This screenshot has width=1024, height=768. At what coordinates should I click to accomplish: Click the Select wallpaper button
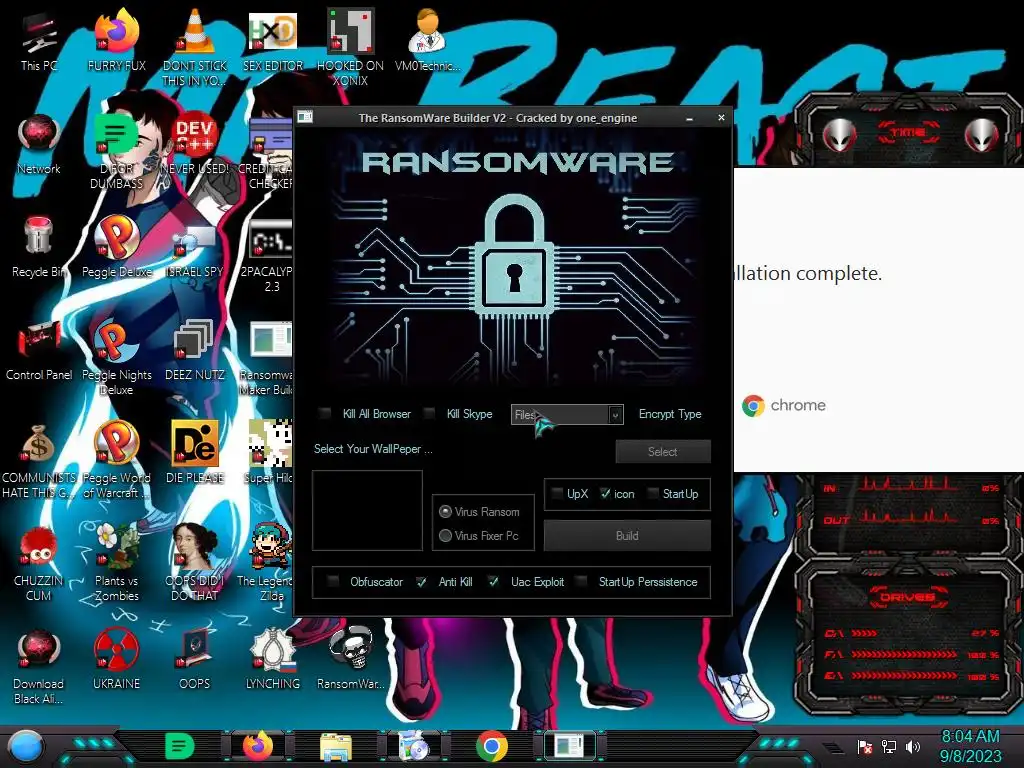click(662, 451)
